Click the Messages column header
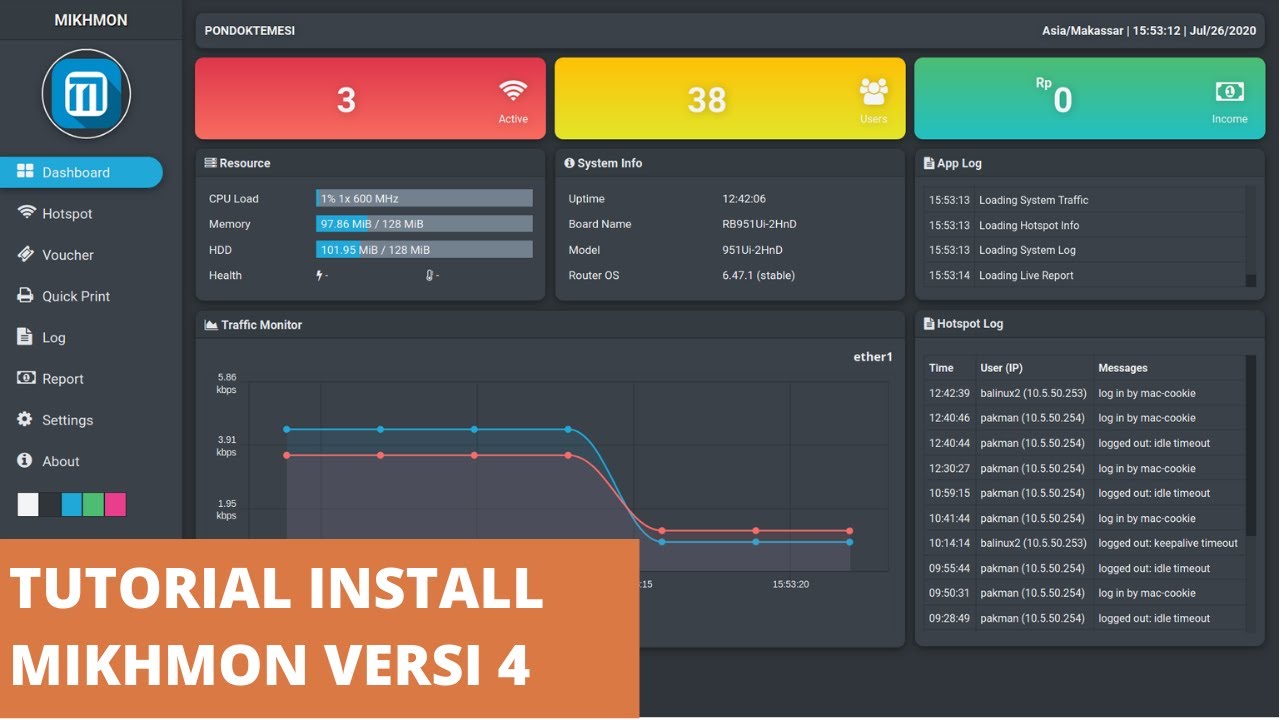Viewport: 1280px width, 720px height. (x=1123, y=368)
